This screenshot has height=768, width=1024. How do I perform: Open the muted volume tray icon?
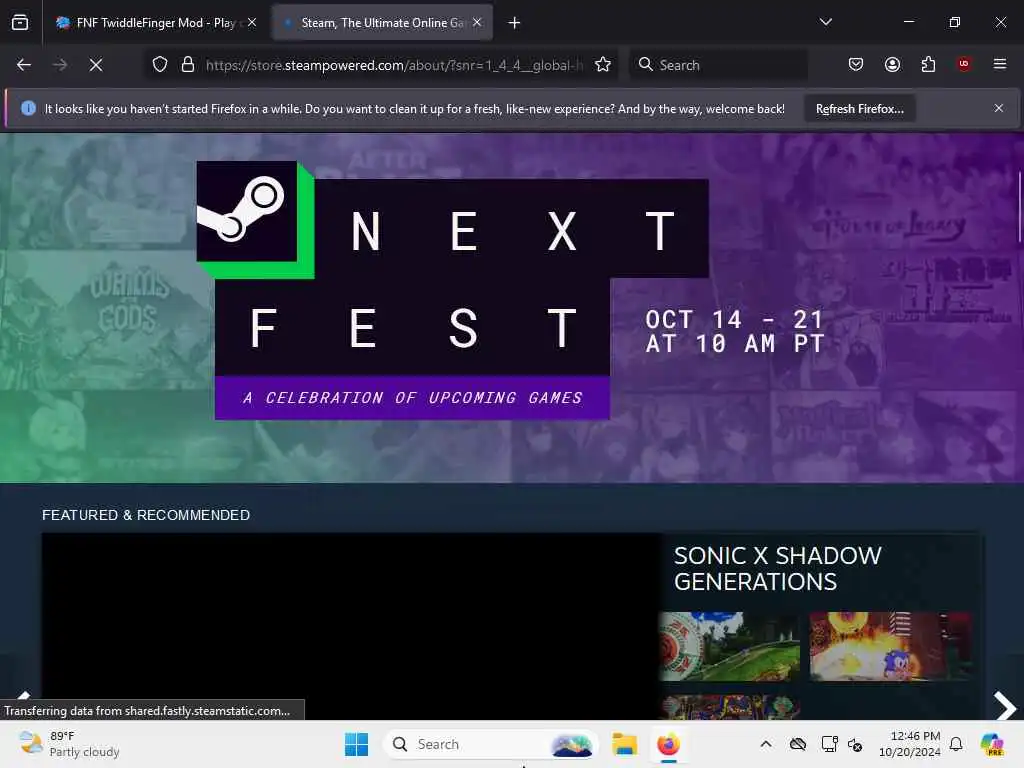coord(855,744)
